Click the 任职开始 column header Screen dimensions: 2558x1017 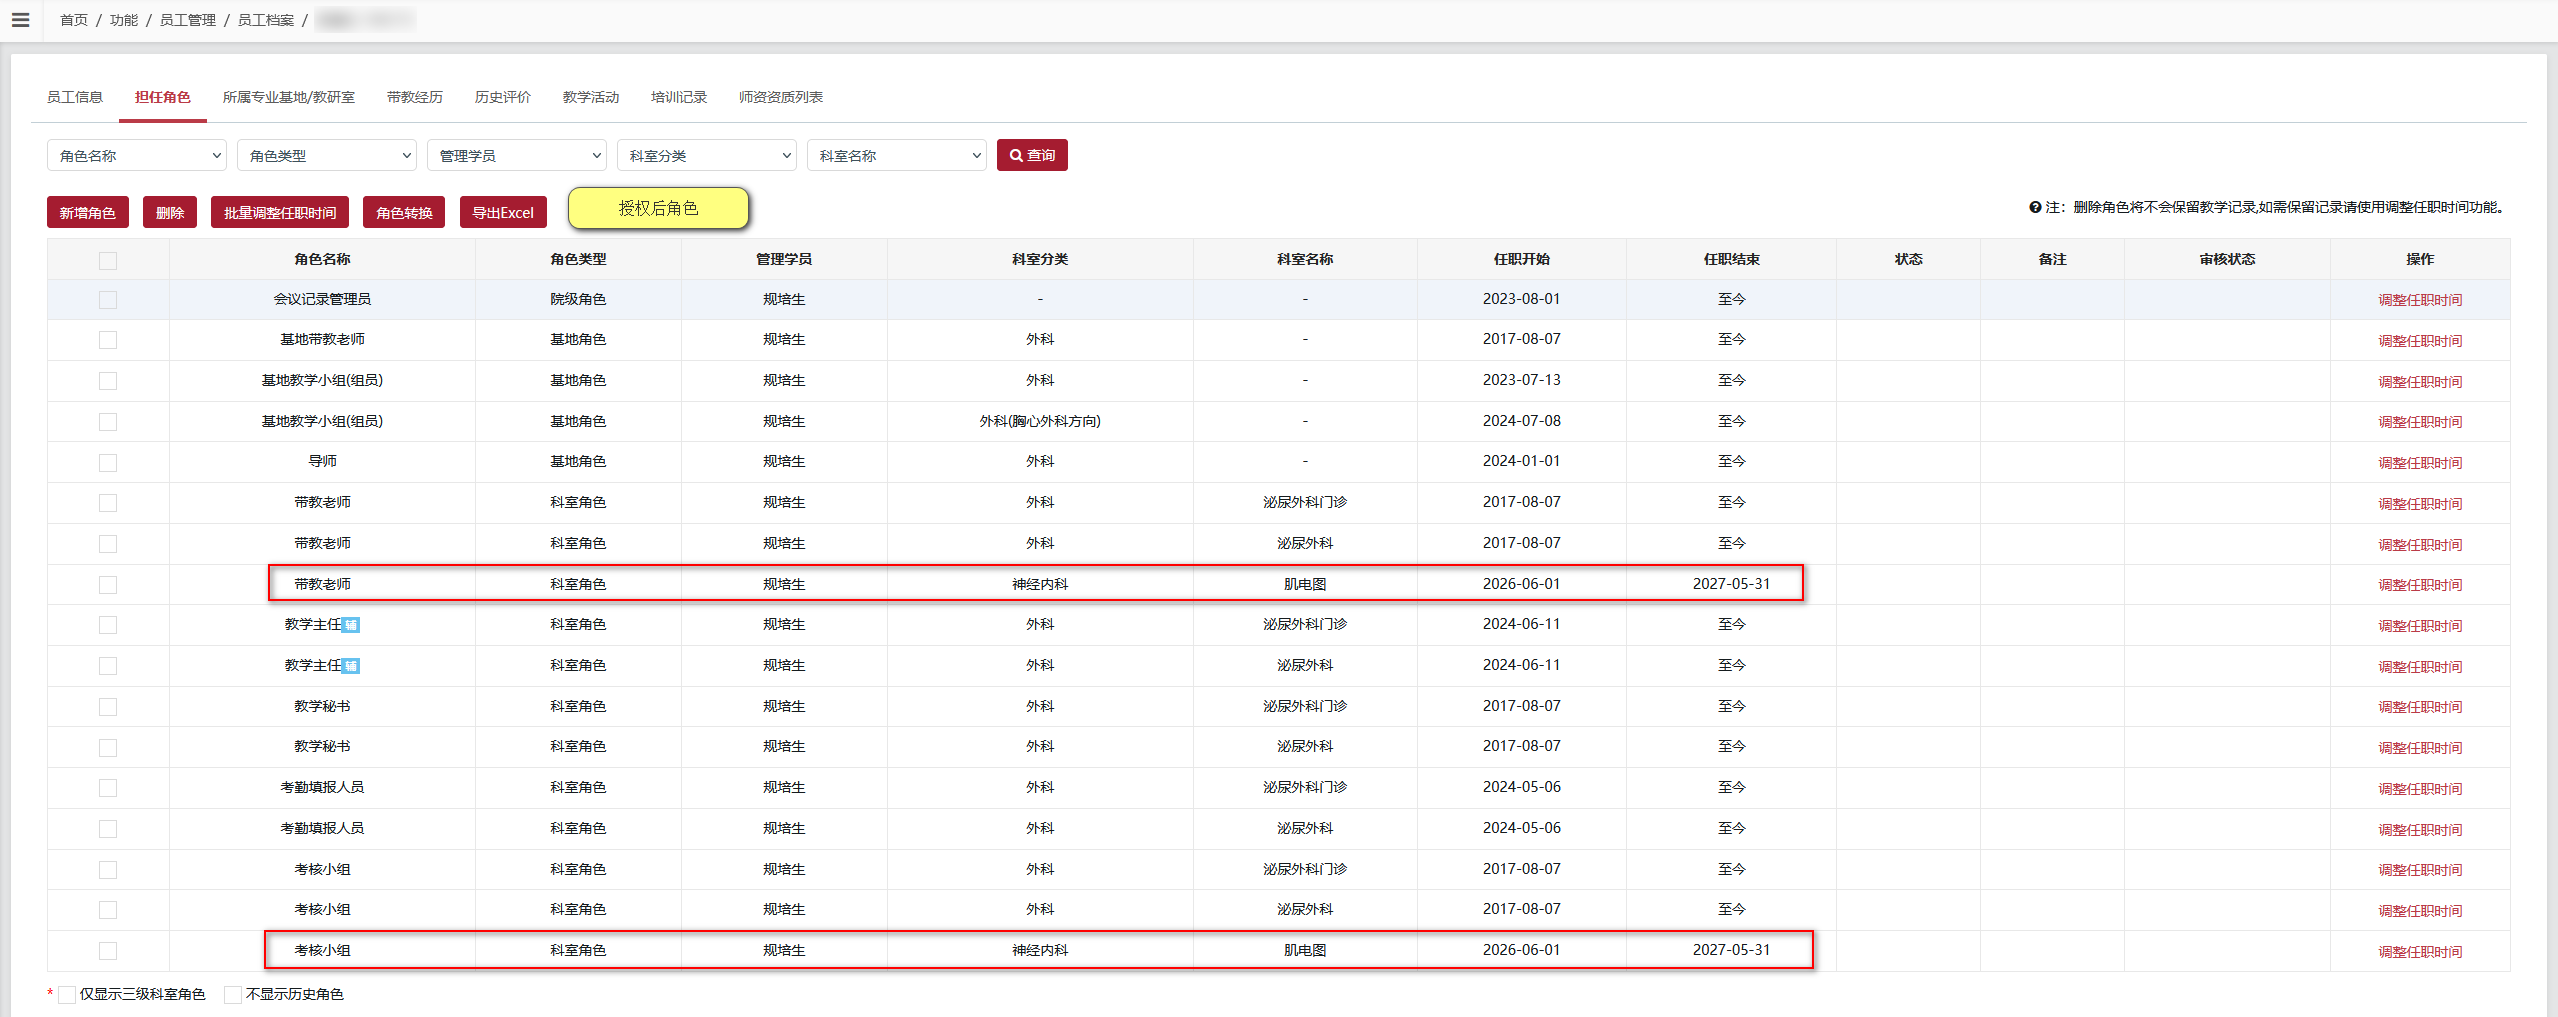coord(1521,259)
